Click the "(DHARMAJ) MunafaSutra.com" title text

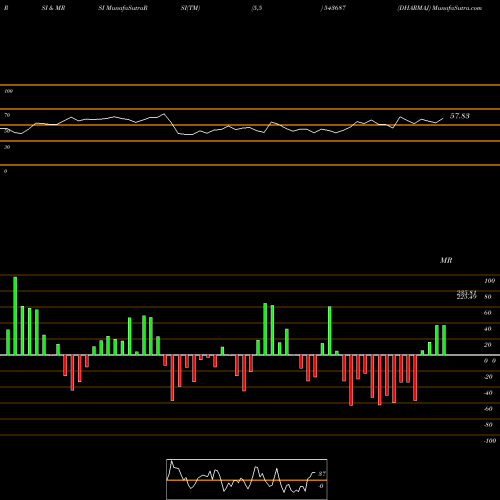pyautogui.click(x=440, y=8)
